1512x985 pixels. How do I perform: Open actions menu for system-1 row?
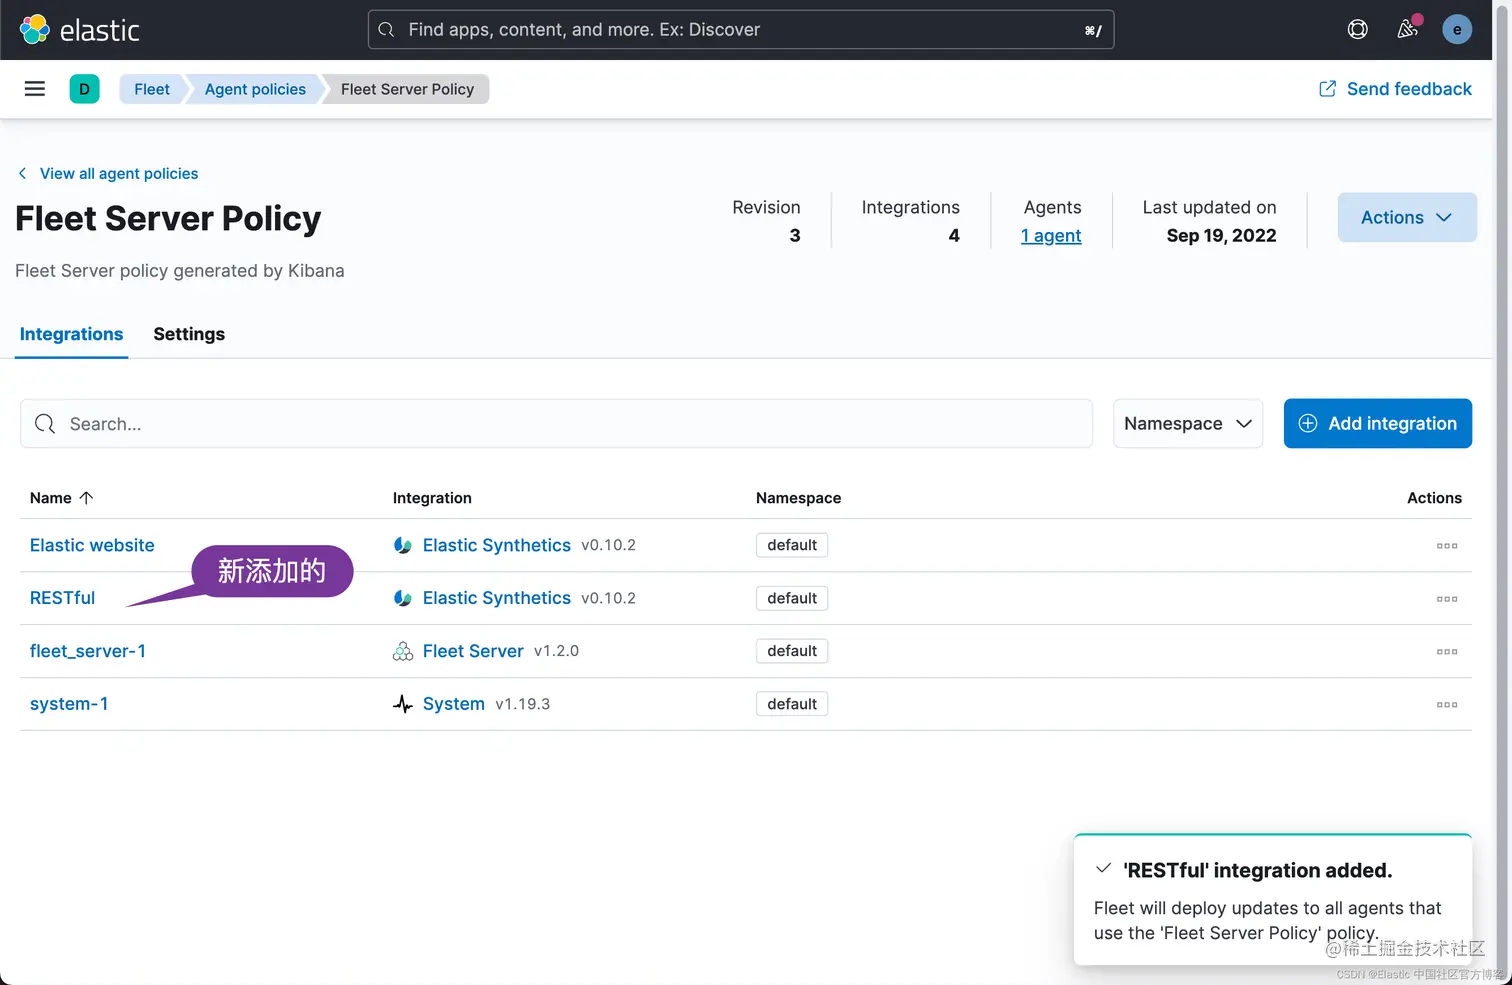pyautogui.click(x=1447, y=705)
